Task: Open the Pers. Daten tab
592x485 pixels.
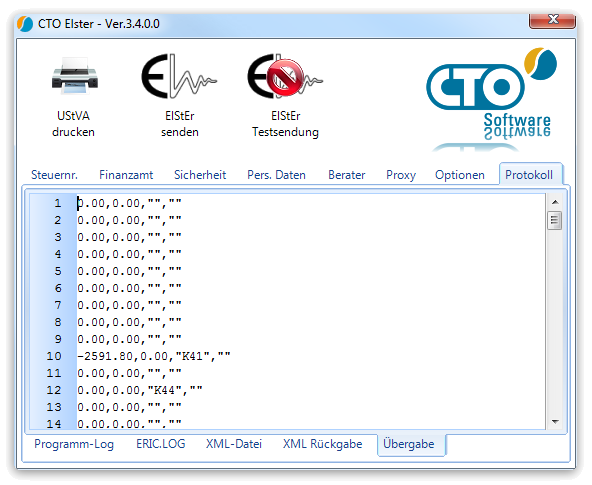Action: click(x=276, y=175)
